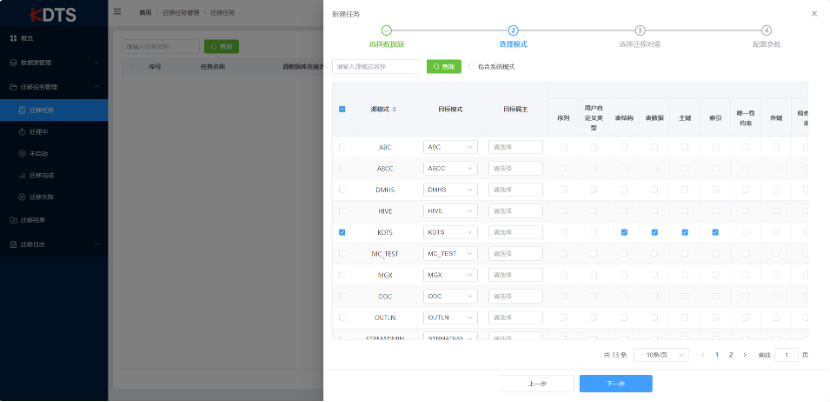Check the ABC row checkbox
The height and width of the screenshot is (402, 830).
click(x=342, y=147)
